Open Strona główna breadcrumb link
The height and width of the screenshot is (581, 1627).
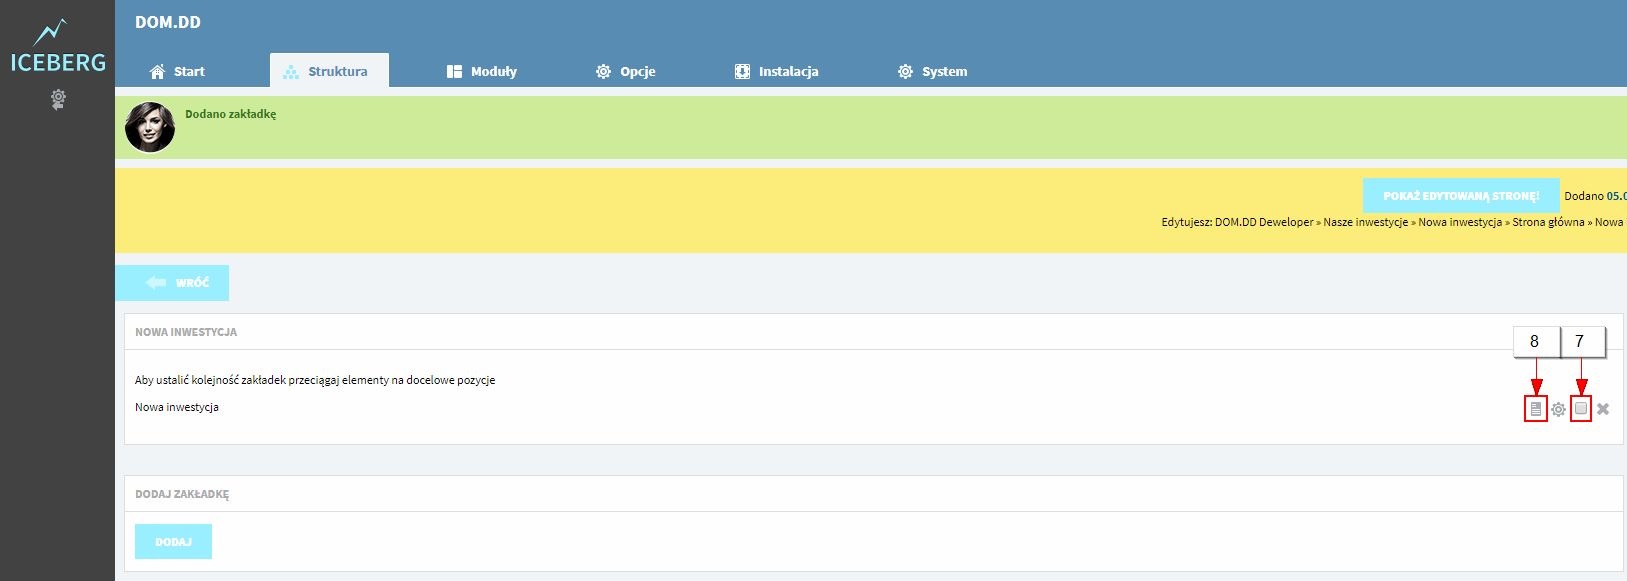pos(1548,222)
